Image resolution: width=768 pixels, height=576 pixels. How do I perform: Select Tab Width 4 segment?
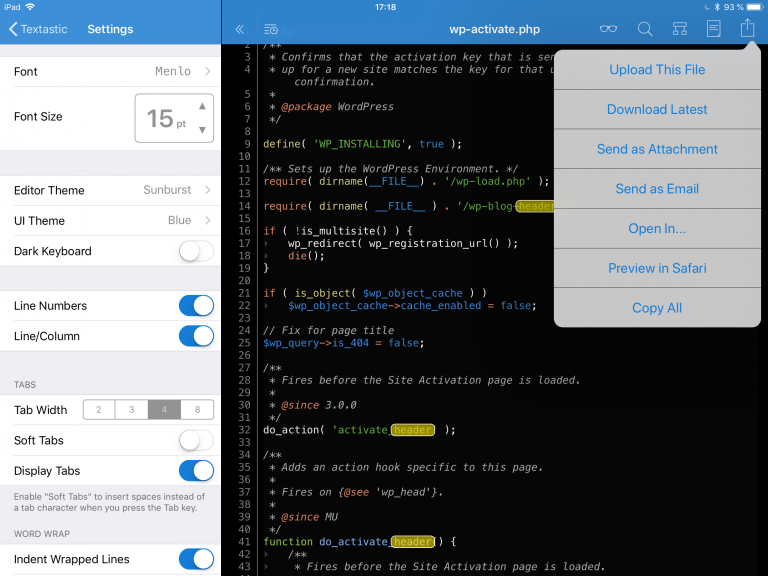coord(164,410)
